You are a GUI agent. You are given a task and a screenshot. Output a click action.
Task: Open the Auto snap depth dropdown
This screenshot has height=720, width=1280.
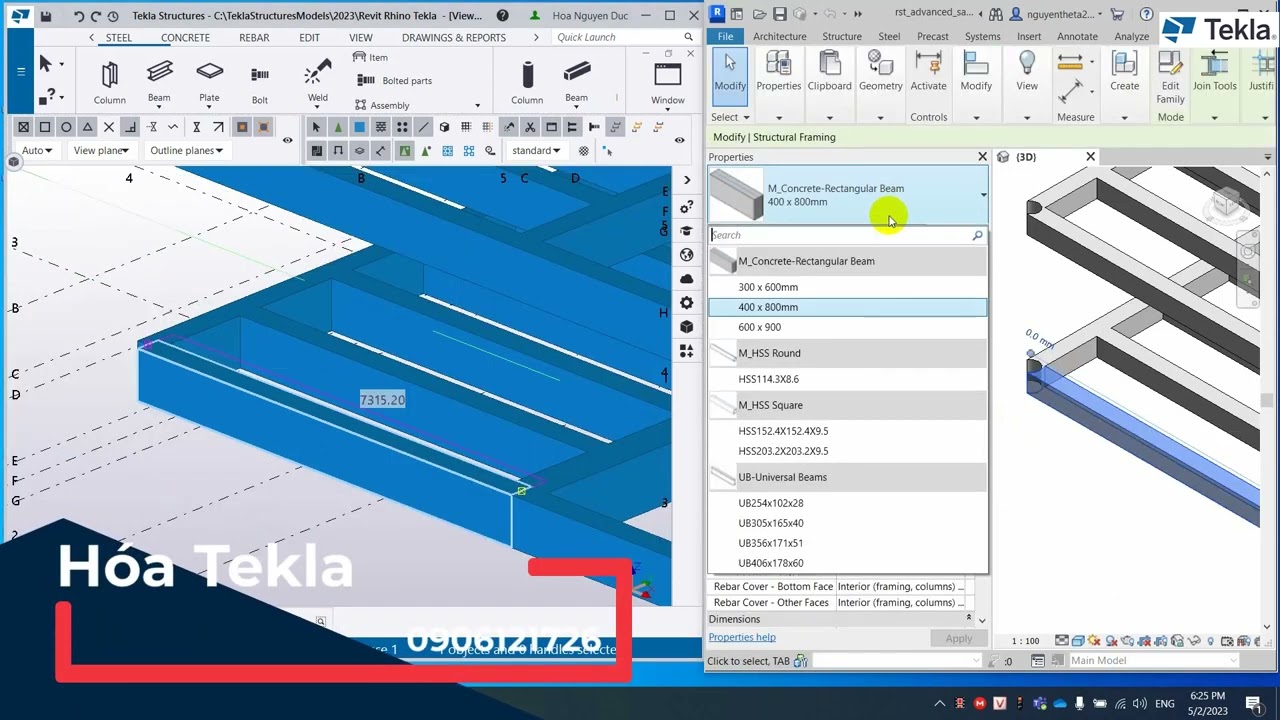[37, 150]
